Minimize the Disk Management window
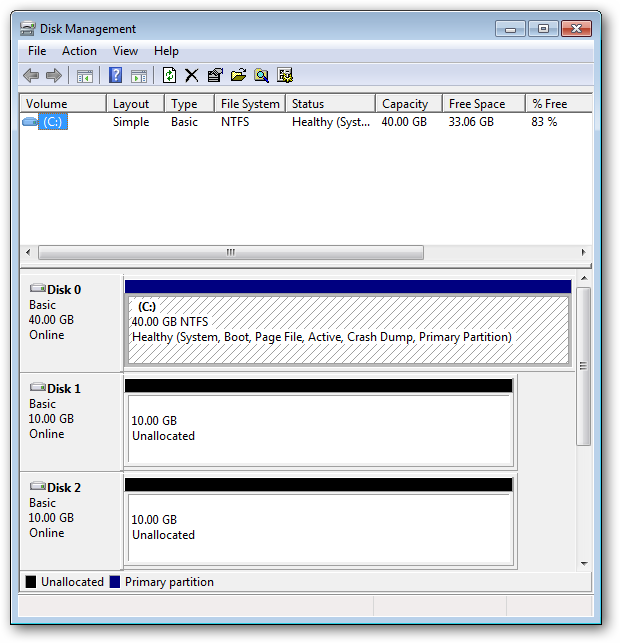This screenshot has width=620, height=643. tap(510, 29)
